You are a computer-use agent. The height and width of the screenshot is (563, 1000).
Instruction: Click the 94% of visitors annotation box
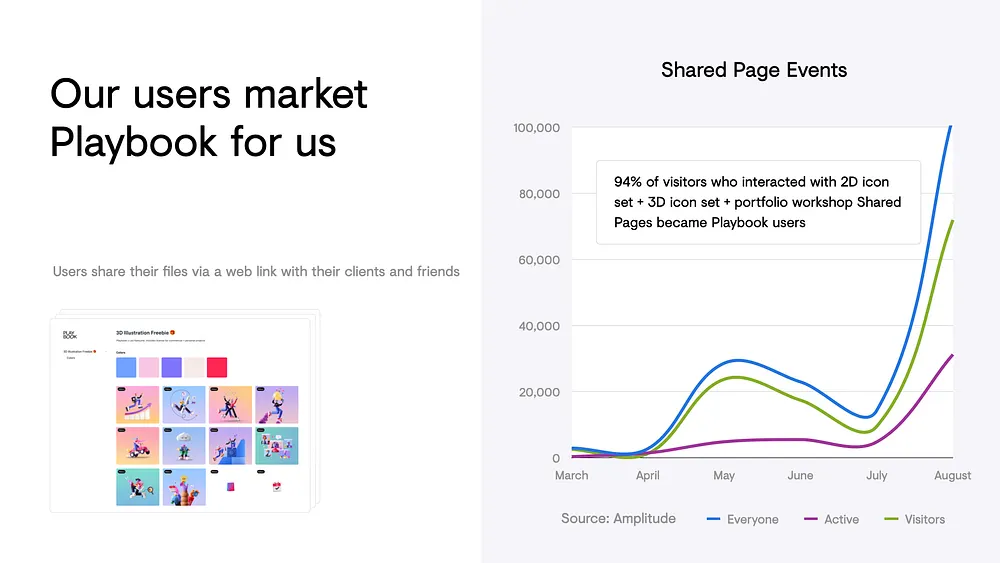(756, 202)
